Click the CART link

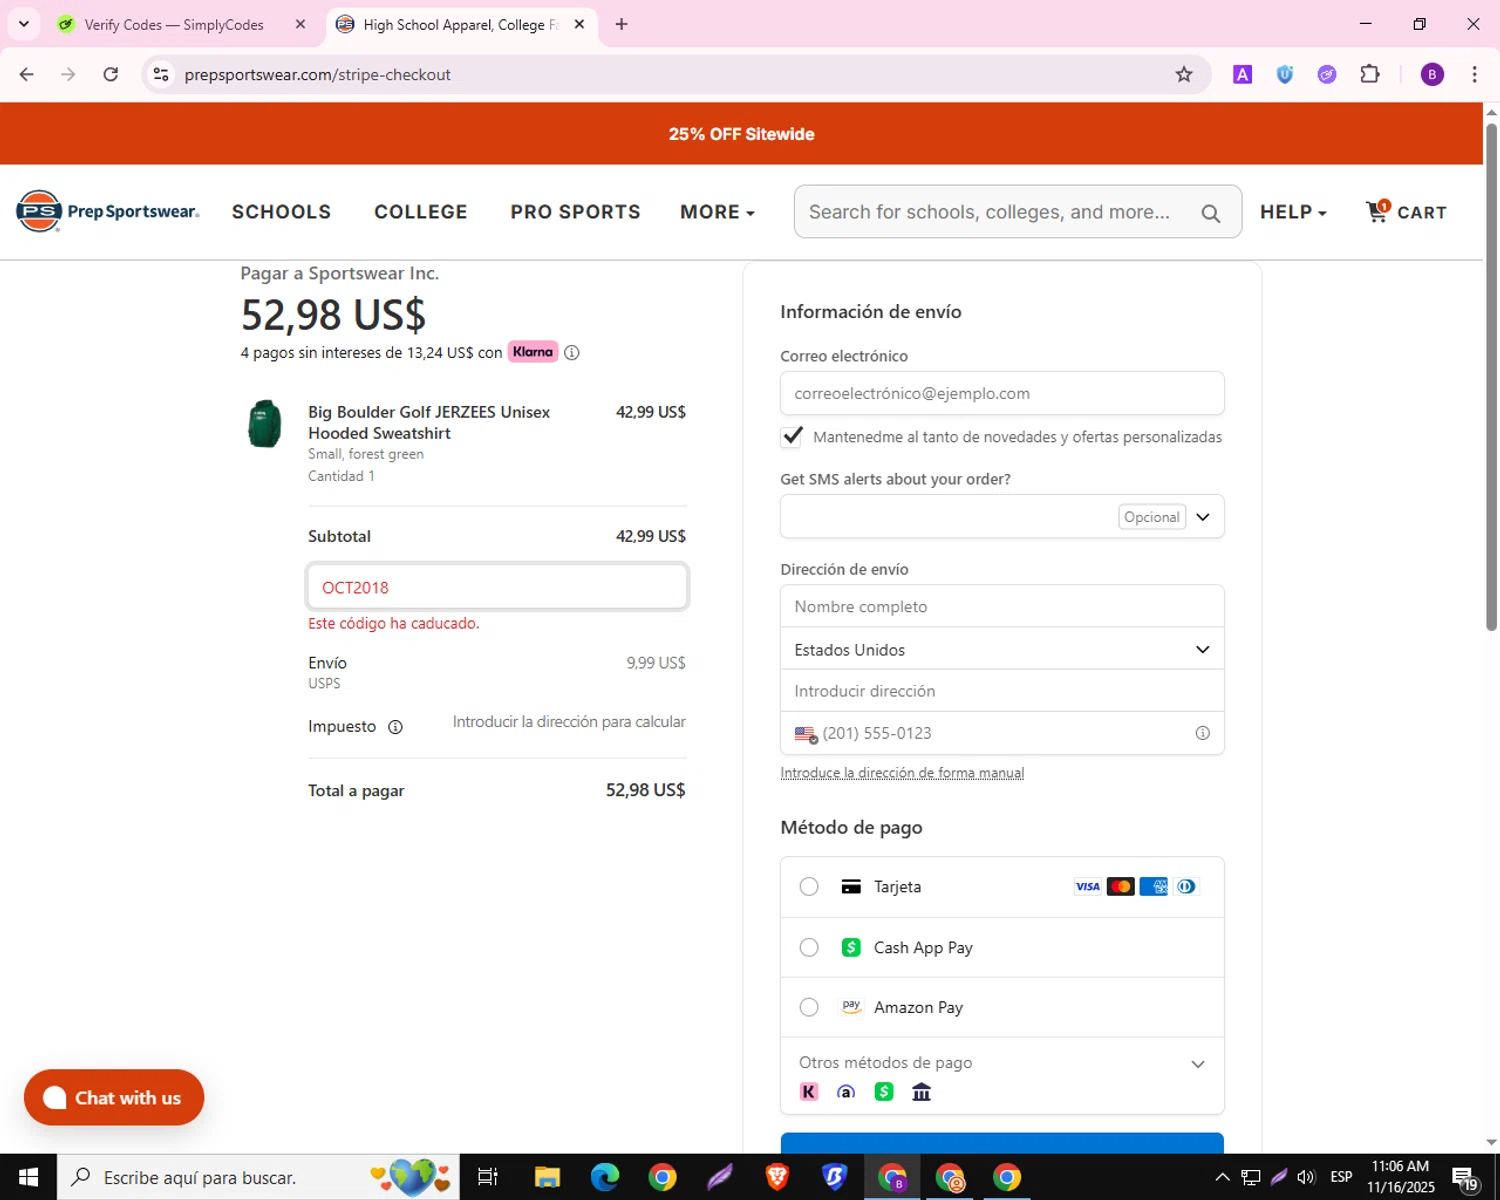tap(1421, 212)
